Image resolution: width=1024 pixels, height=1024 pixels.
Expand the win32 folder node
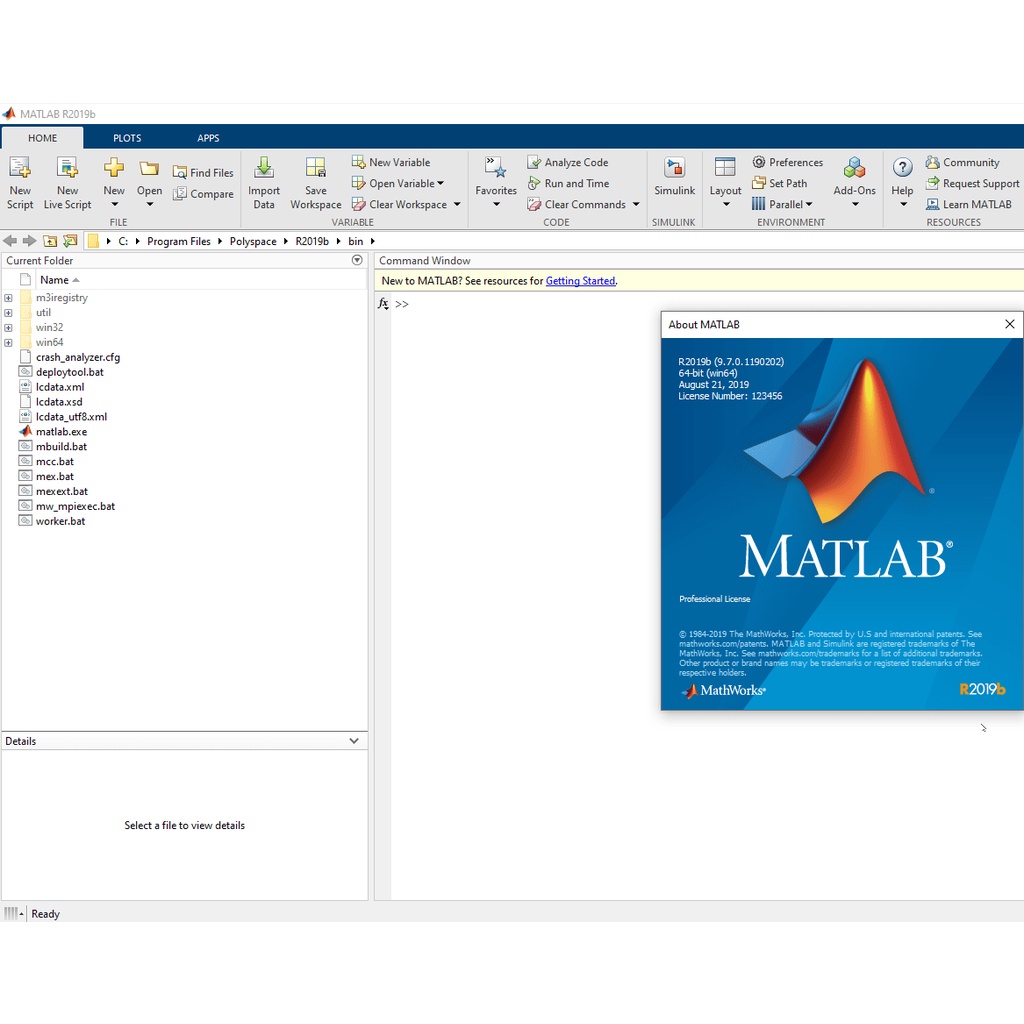coord(8,328)
